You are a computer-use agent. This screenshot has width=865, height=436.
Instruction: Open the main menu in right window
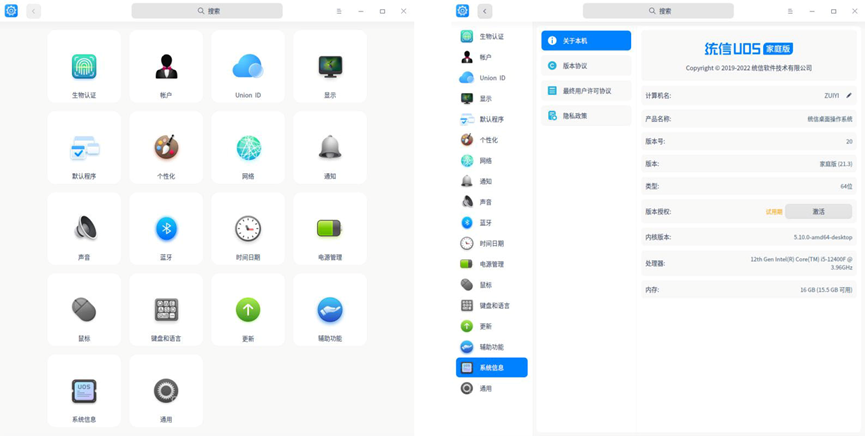[x=790, y=11]
